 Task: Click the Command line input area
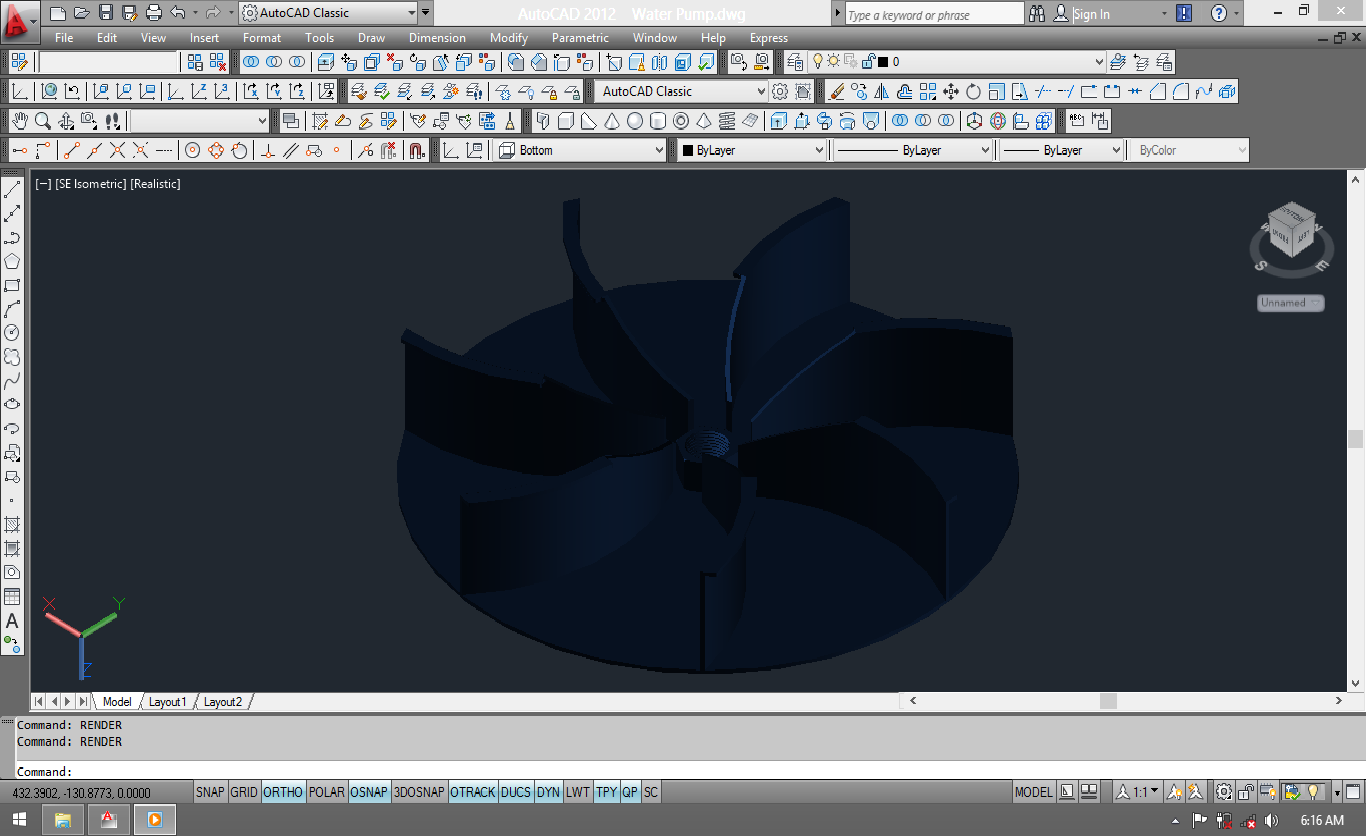[690, 771]
